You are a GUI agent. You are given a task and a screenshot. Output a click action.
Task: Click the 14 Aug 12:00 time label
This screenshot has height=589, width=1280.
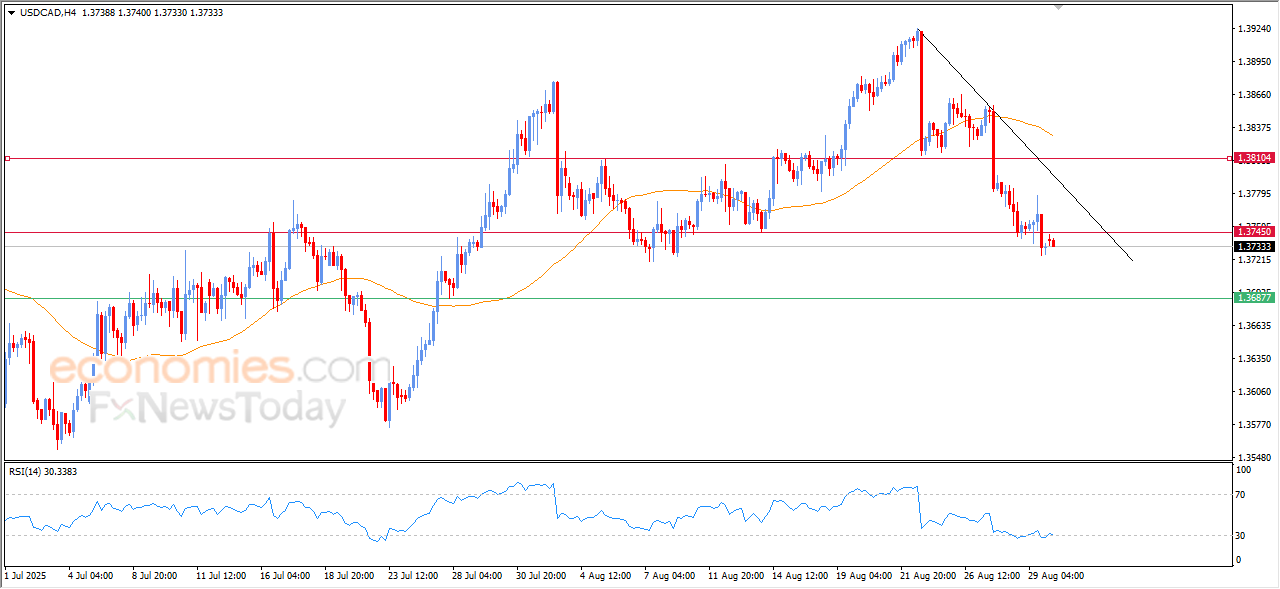(800, 576)
